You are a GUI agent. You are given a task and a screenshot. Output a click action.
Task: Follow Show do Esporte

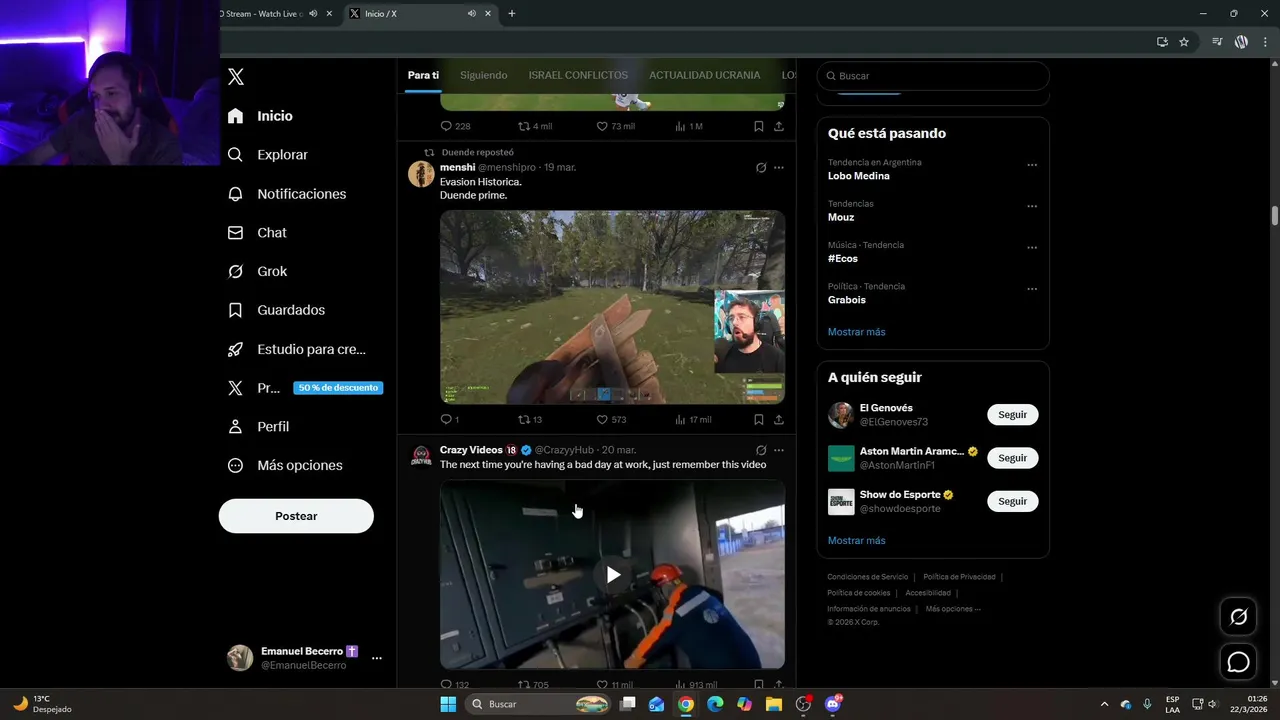[x=1012, y=501]
